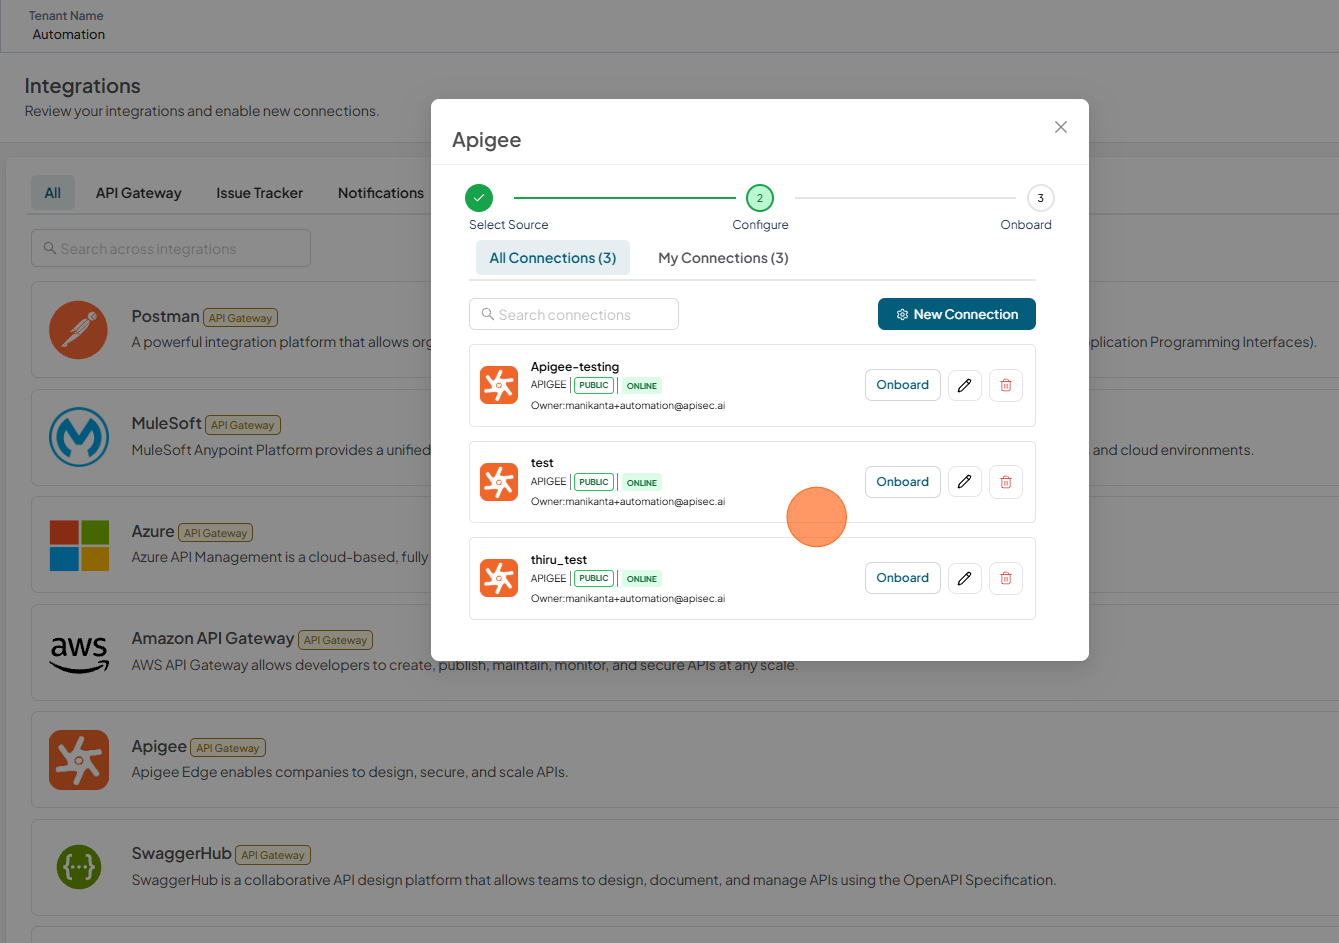Click the completed Select Source step checkmark
The width and height of the screenshot is (1339, 943).
(479, 198)
